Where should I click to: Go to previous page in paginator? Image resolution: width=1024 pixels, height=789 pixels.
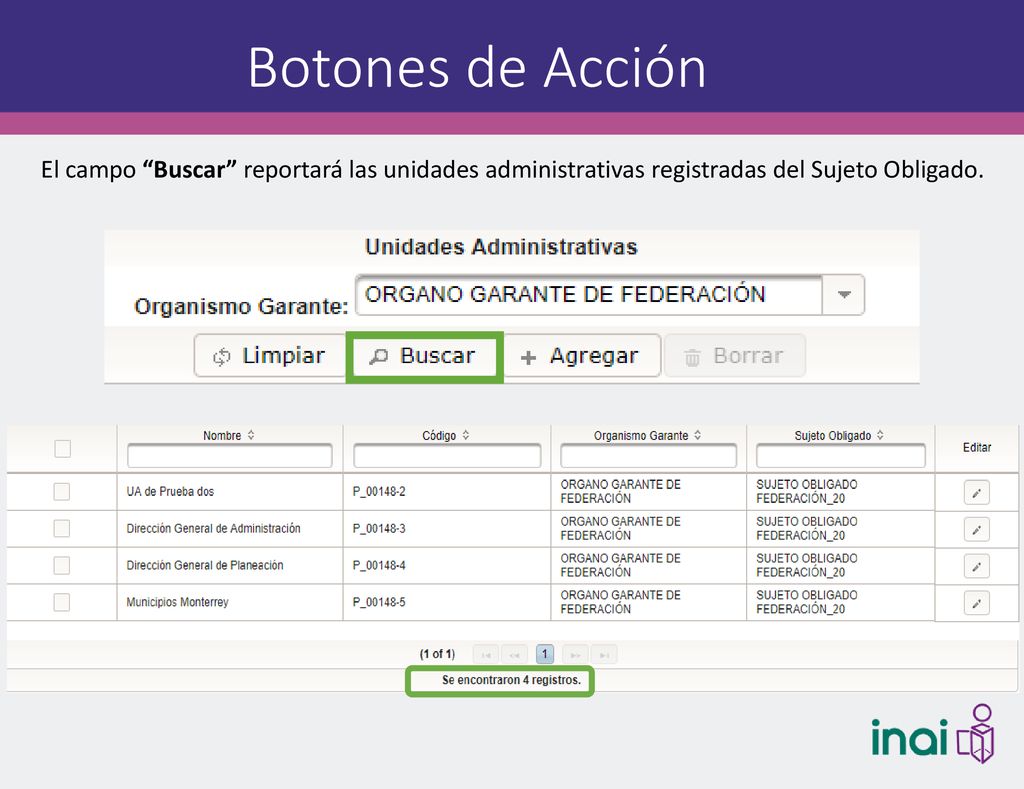[515, 654]
